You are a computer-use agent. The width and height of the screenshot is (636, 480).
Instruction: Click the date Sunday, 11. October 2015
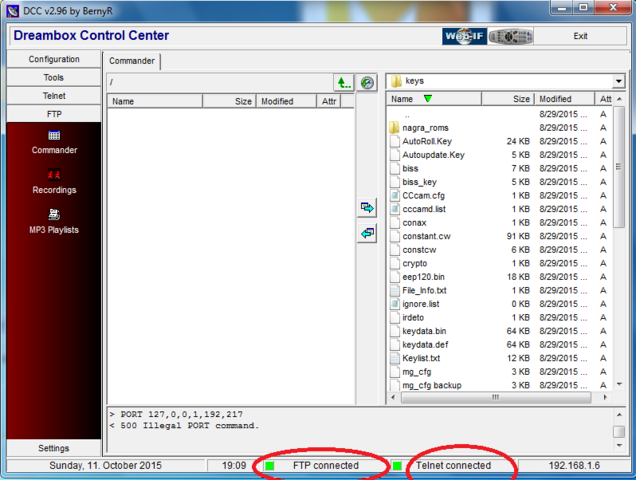pos(105,466)
